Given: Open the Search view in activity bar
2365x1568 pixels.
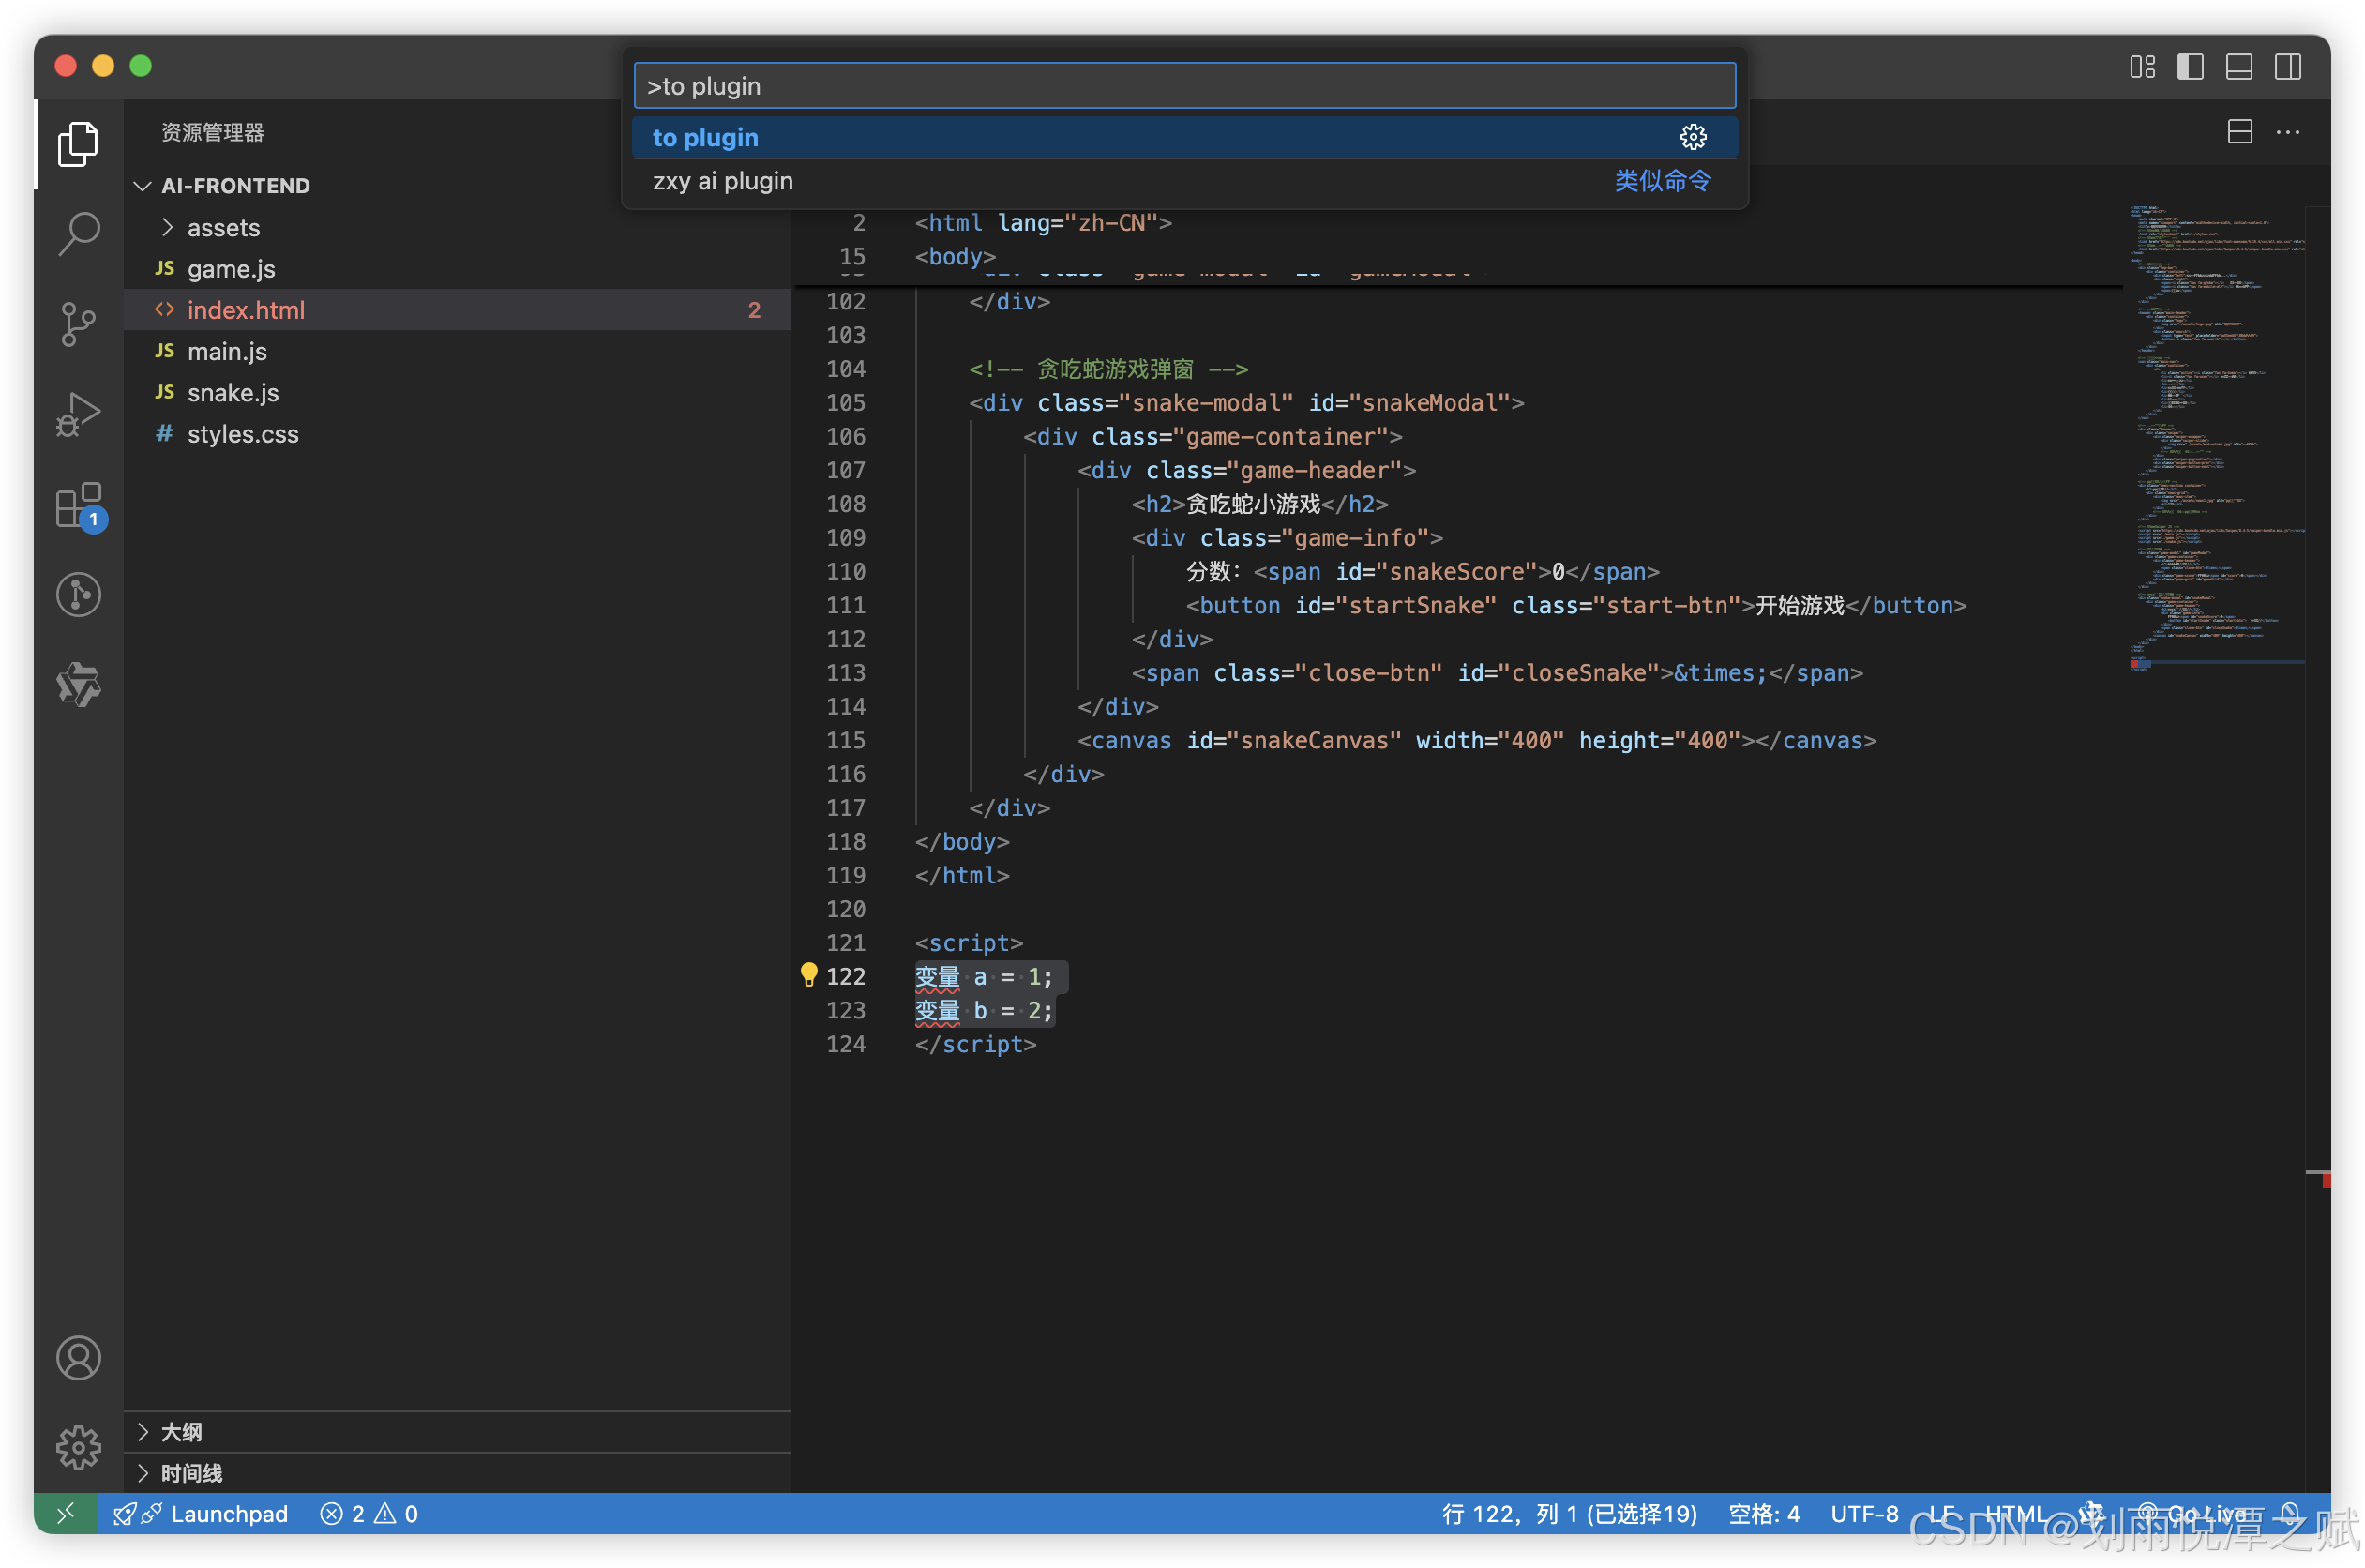Looking at the screenshot, I should tap(78, 233).
